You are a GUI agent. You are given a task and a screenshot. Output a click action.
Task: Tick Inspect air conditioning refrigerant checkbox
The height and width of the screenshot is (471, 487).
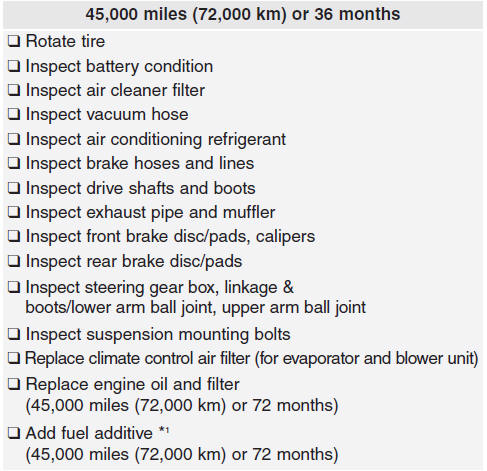[14, 139]
